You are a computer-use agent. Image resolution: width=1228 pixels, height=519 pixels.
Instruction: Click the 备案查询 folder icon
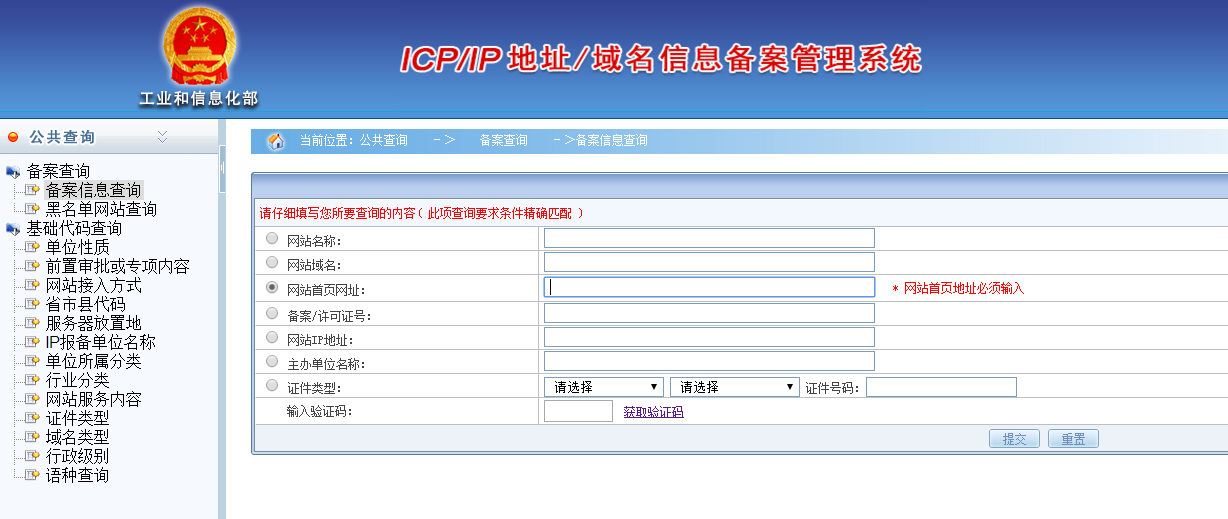pos(13,172)
